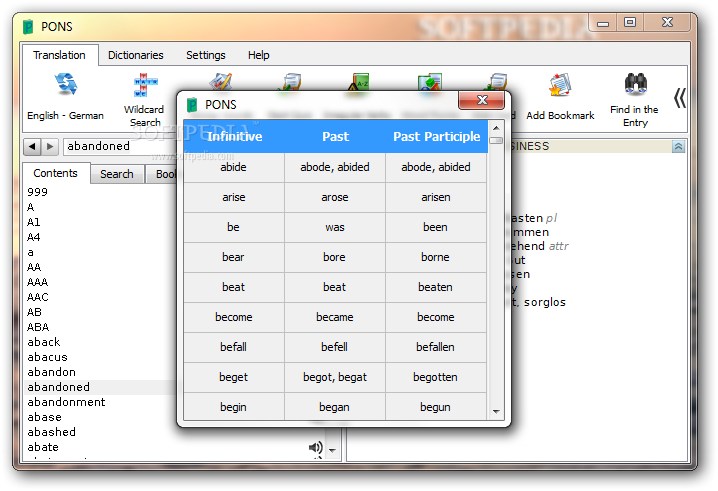The width and height of the screenshot is (718, 491).
Task: Select the past cell 'became'
Action: [335, 317]
